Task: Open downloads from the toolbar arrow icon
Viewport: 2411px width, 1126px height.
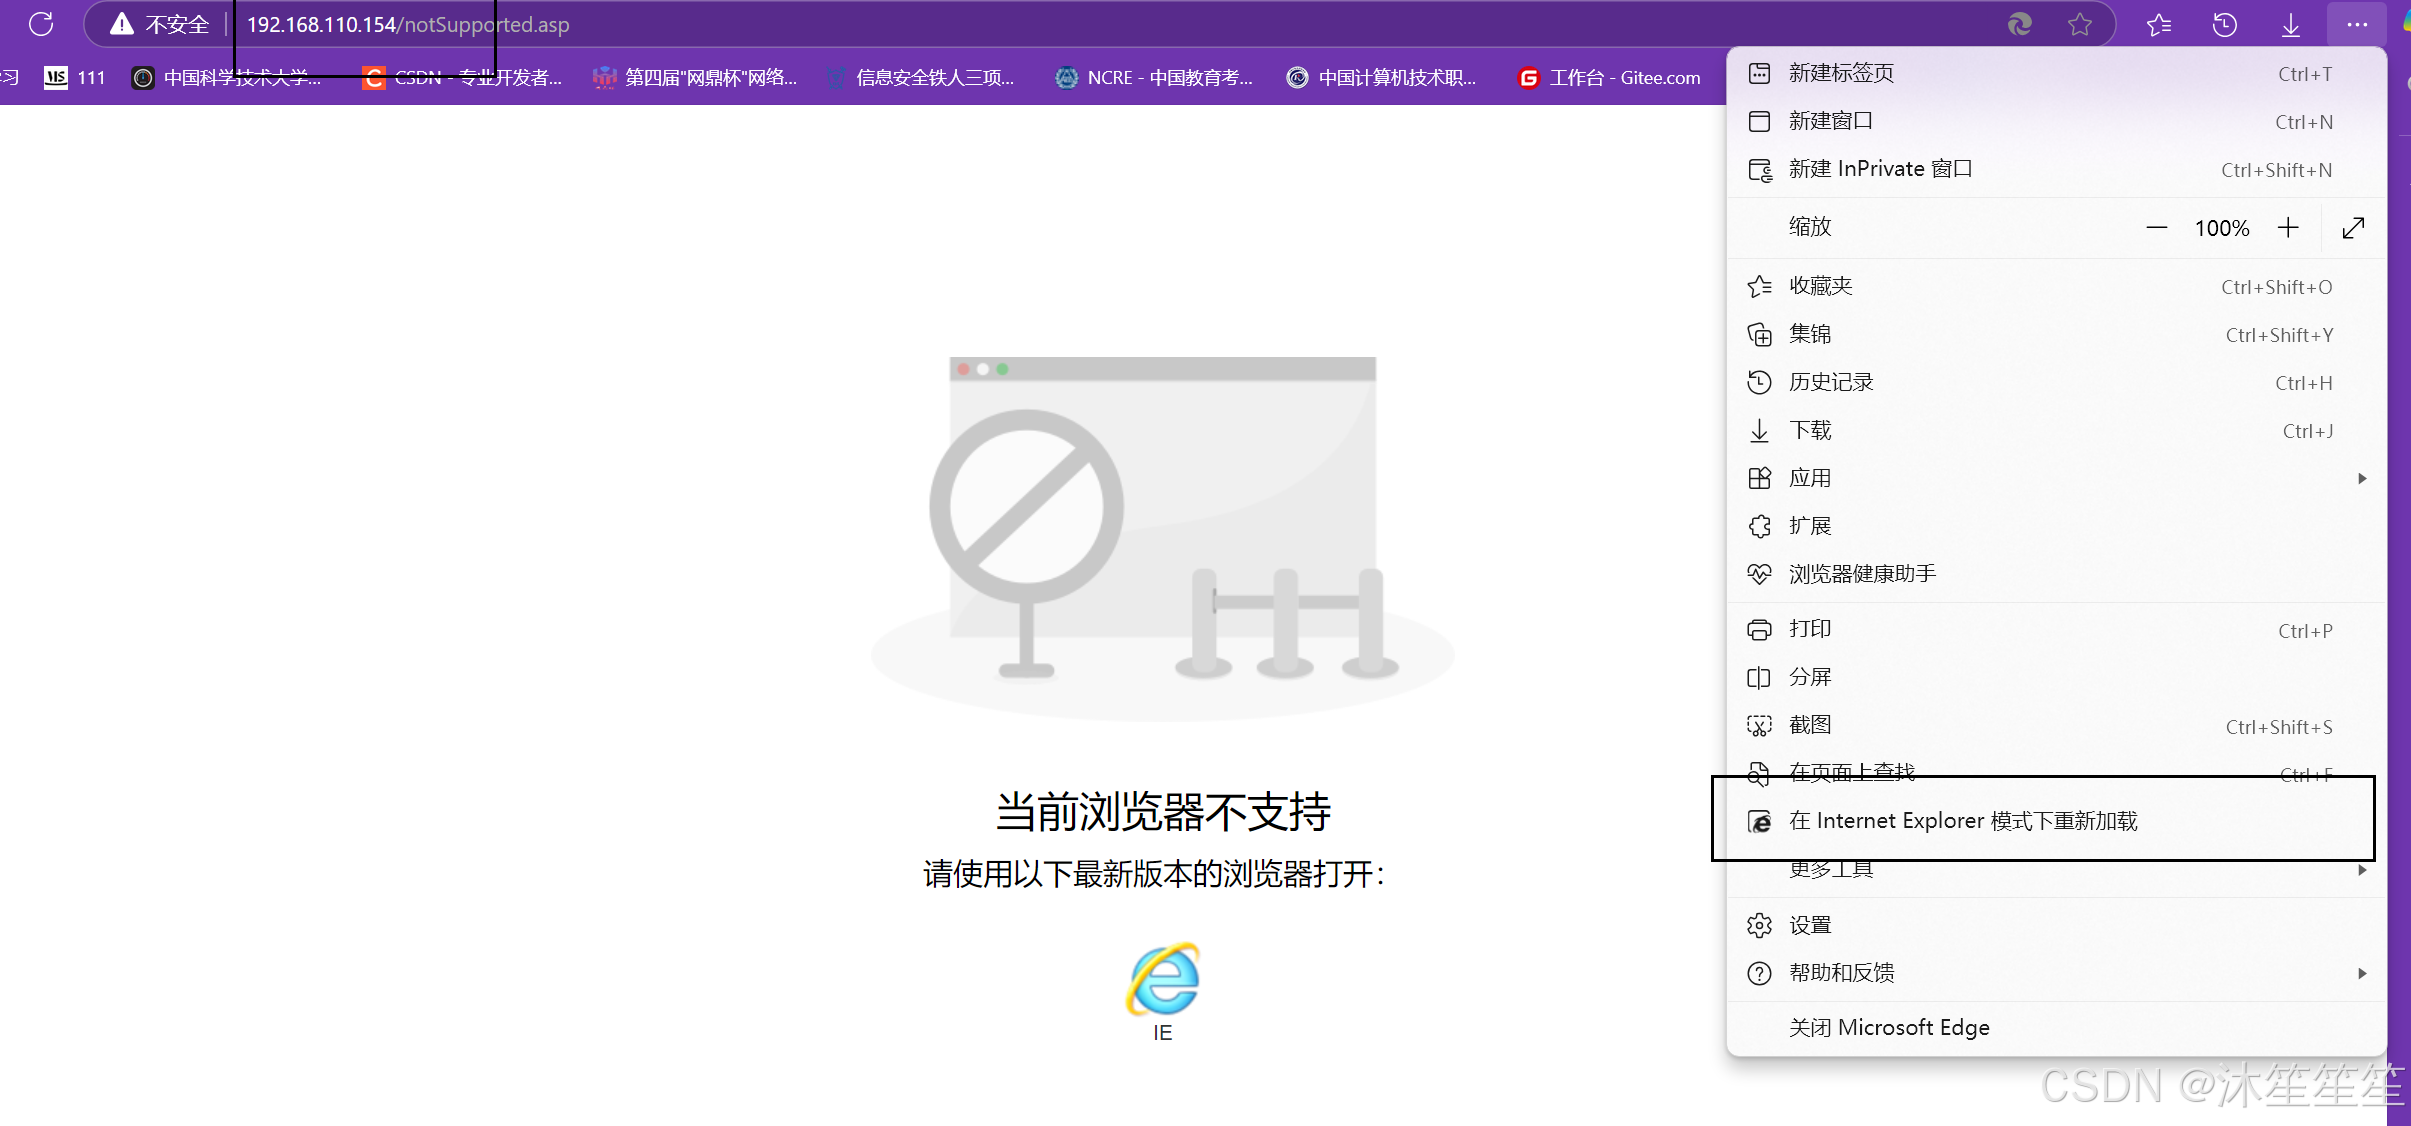Action: coord(2291,24)
